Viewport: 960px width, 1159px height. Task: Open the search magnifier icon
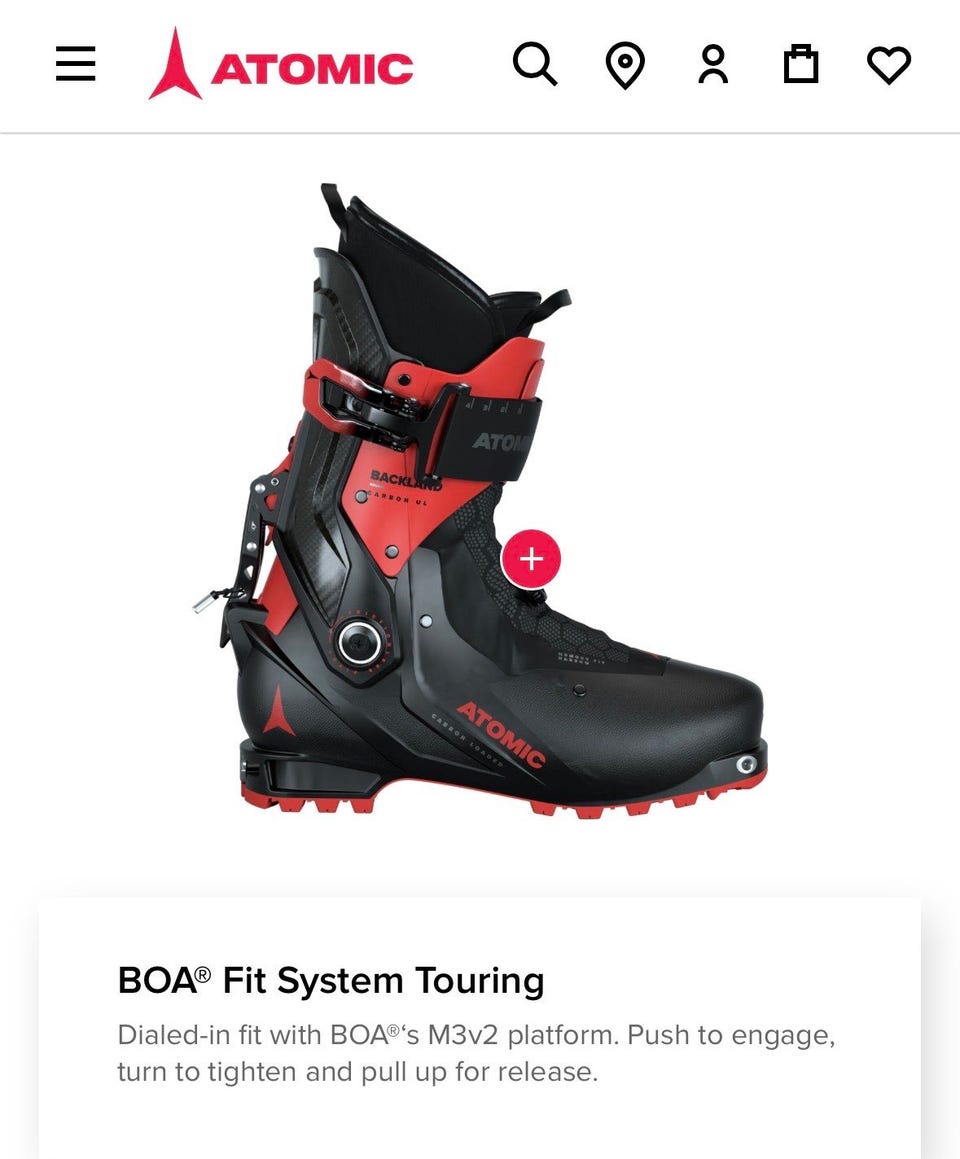[535, 64]
